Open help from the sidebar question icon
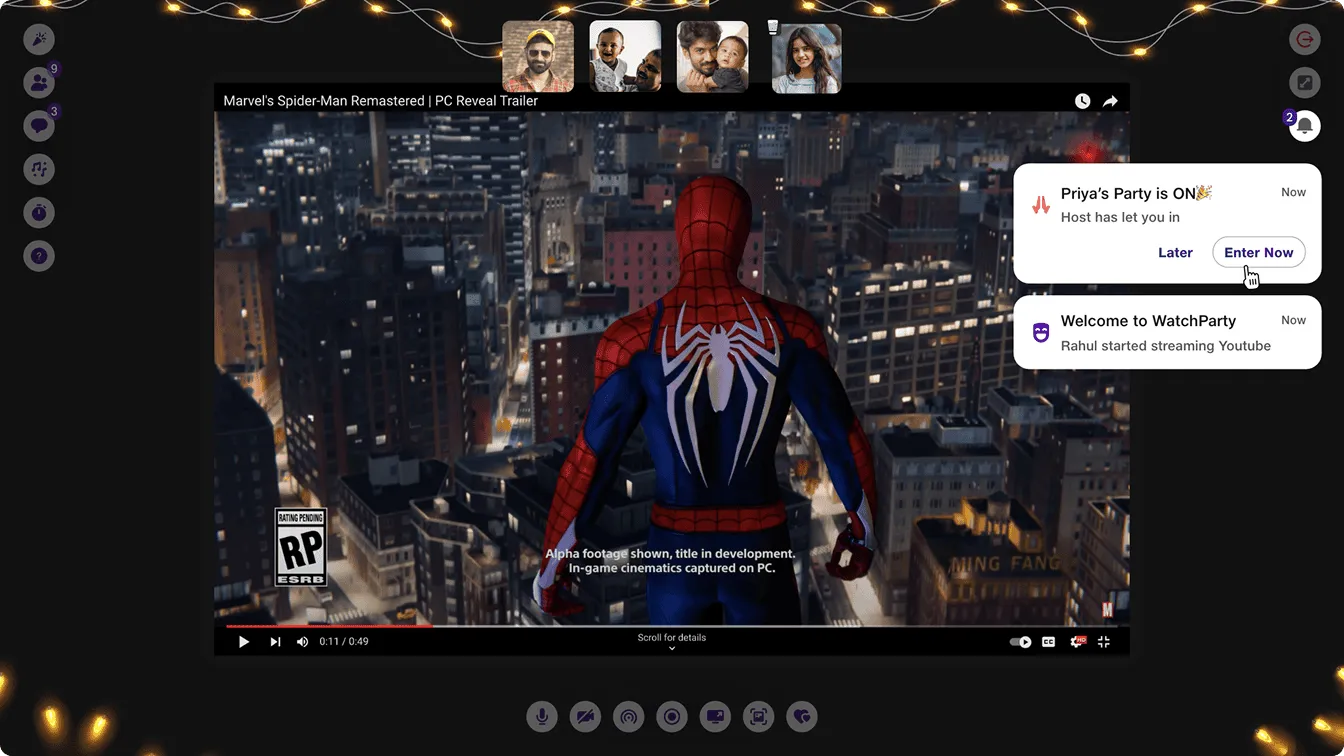 click(39, 255)
